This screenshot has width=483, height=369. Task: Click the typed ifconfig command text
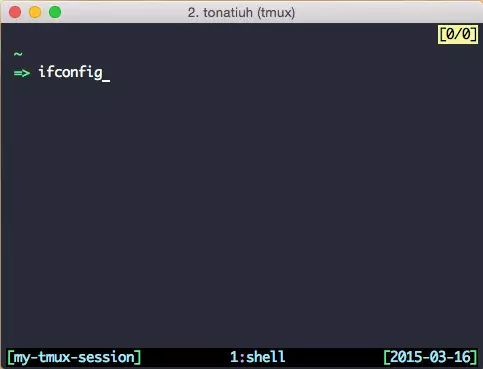(70, 72)
